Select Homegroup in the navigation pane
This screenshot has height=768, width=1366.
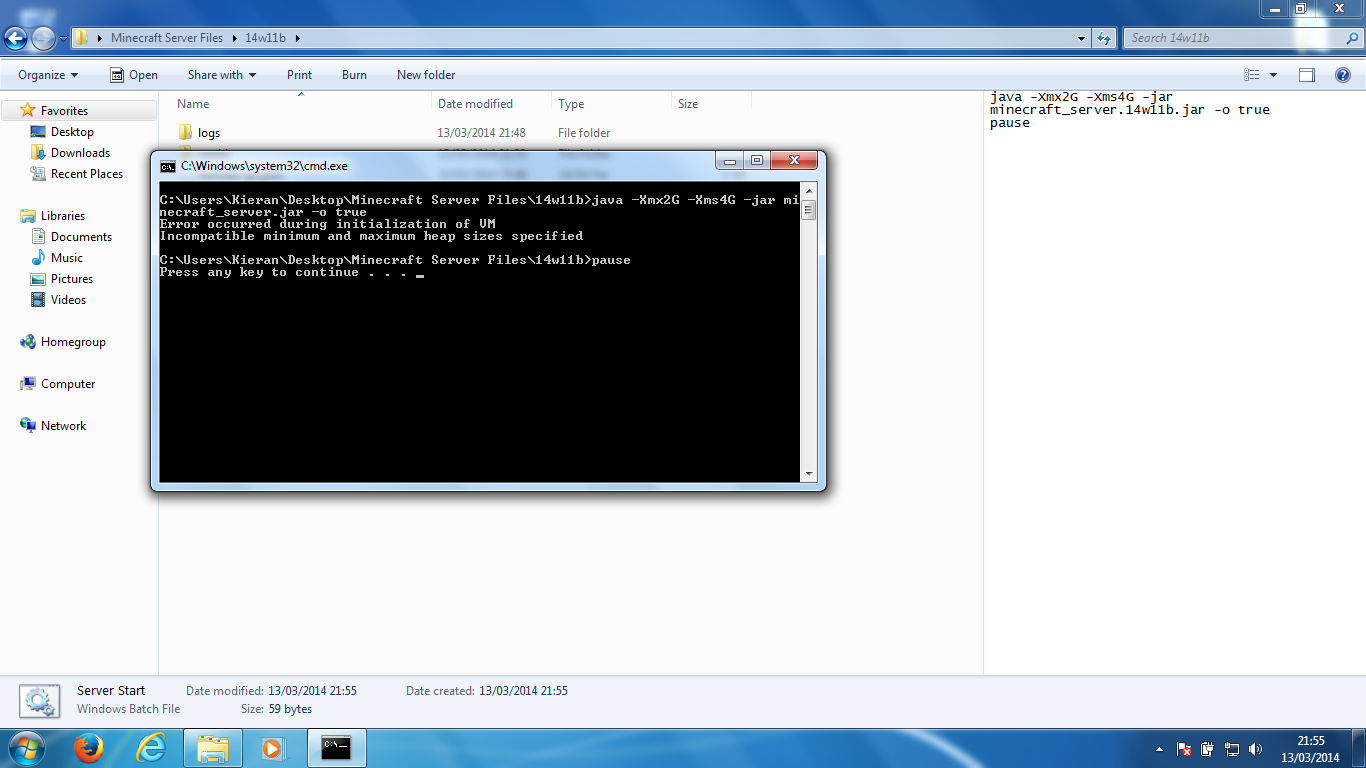[x=73, y=342]
